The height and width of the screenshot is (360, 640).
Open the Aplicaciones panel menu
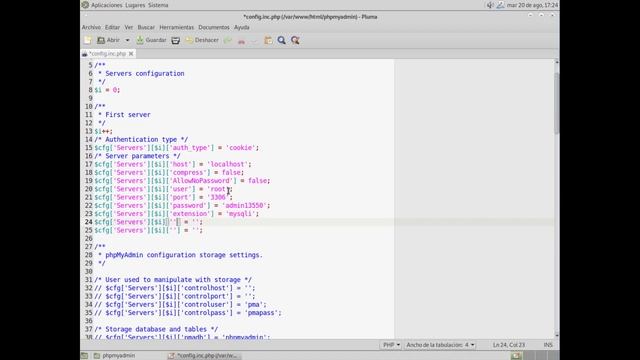[x=107, y=5]
